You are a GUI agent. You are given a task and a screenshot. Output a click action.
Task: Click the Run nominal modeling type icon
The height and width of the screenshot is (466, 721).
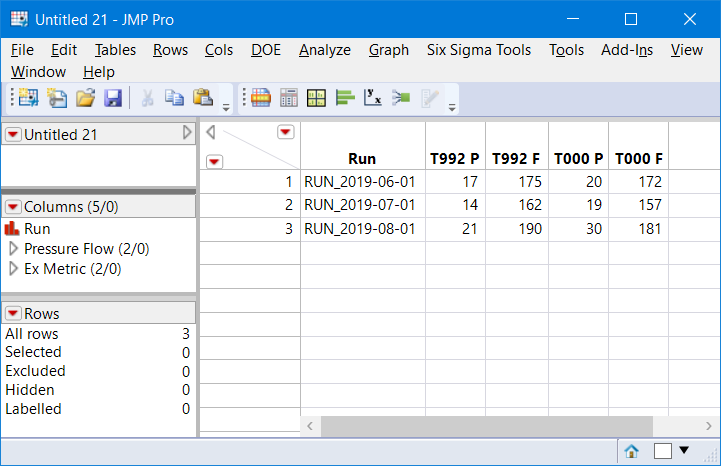(x=11, y=228)
